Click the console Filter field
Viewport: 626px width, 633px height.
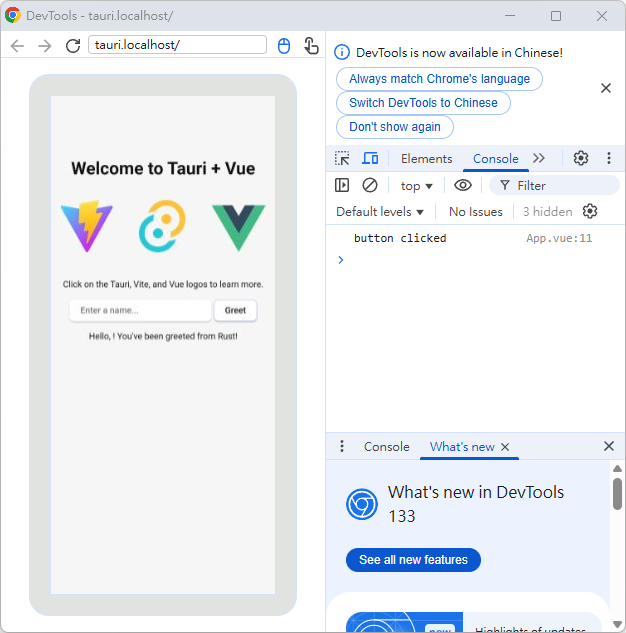click(x=554, y=186)
